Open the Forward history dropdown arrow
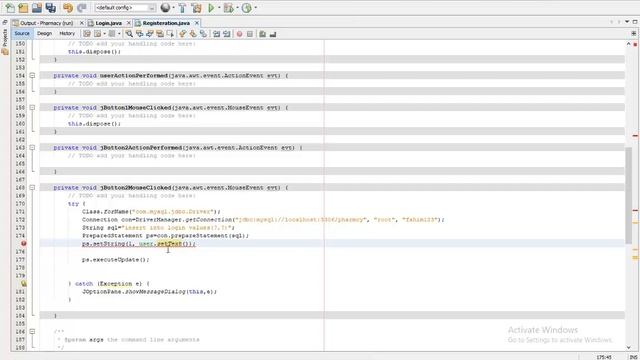Screen dimensions: 640x360 119,34
